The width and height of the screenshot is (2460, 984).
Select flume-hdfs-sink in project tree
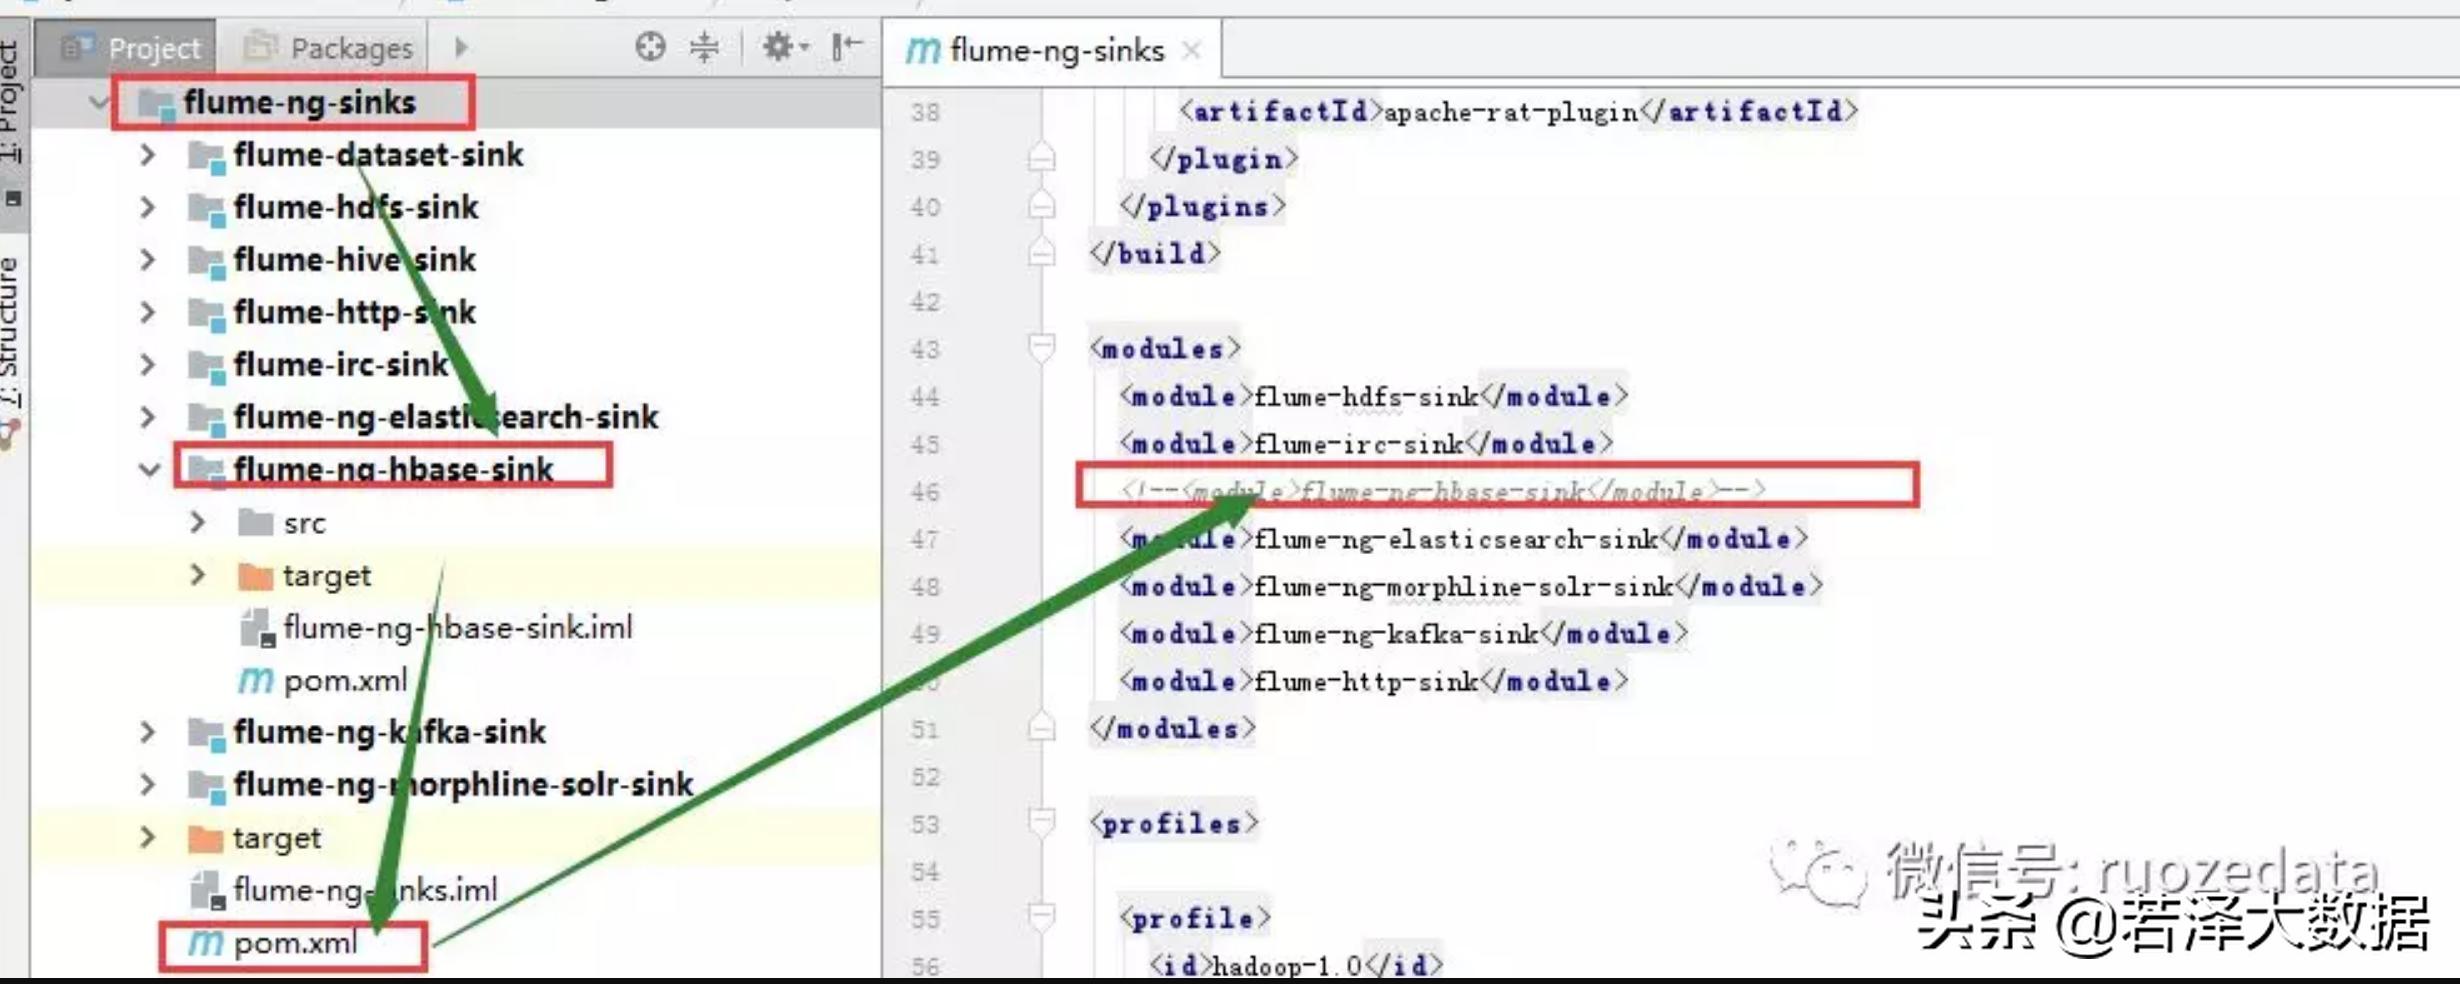click(x=355, y=207)
